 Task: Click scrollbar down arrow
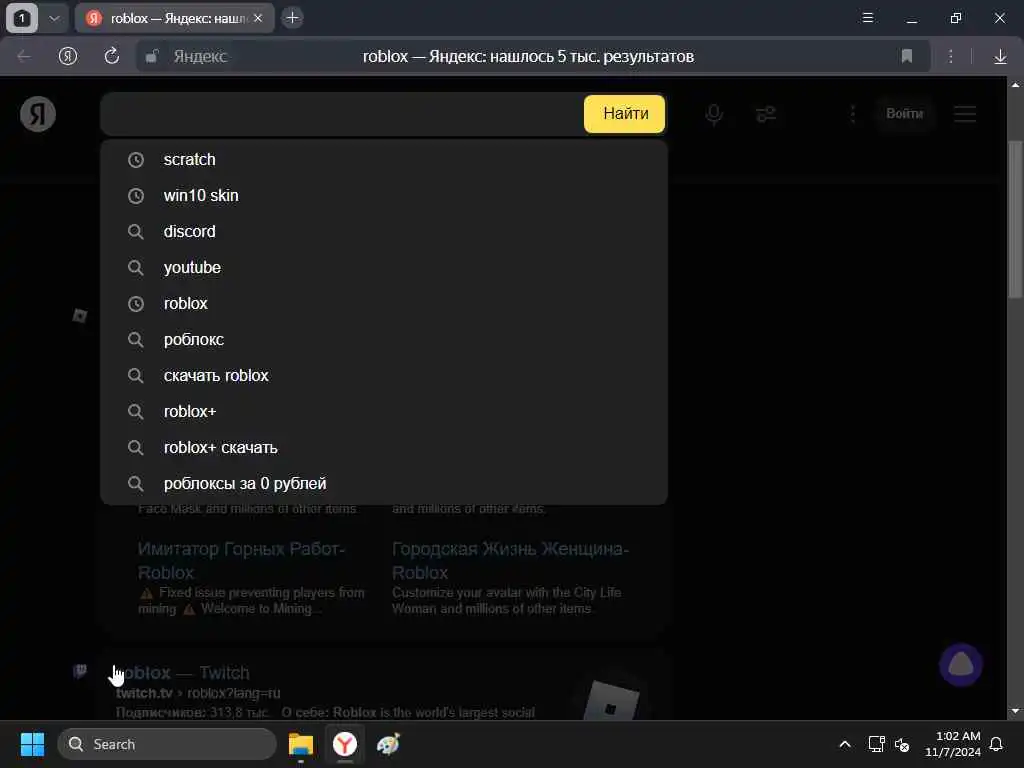pos(1016,711)
